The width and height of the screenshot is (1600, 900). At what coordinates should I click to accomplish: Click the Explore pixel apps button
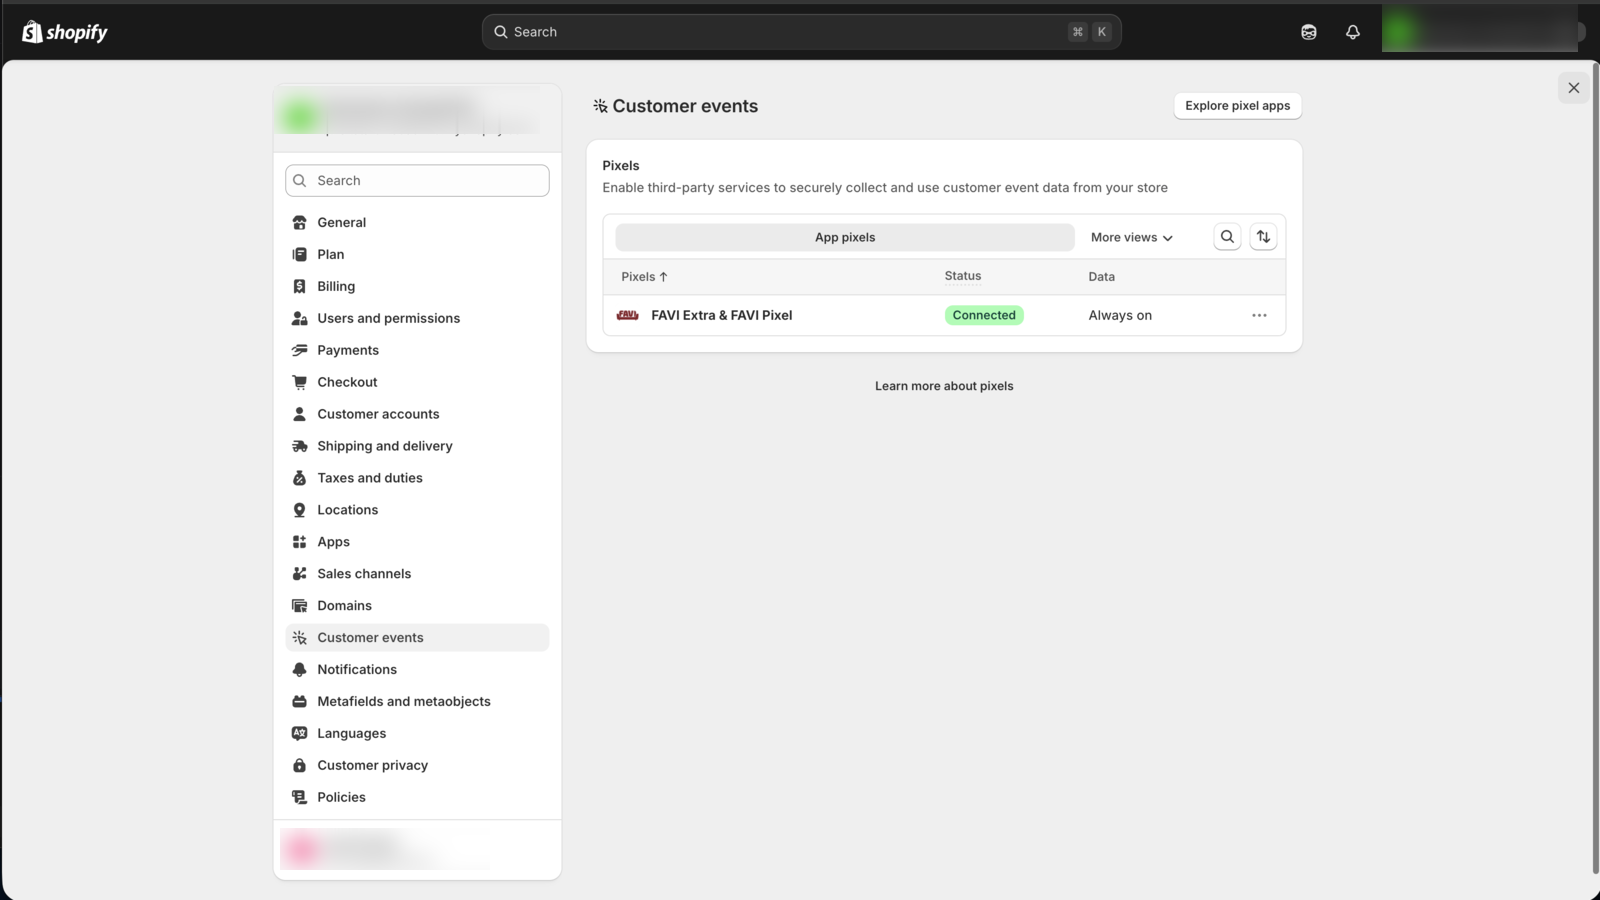(x=1237, y=106)
